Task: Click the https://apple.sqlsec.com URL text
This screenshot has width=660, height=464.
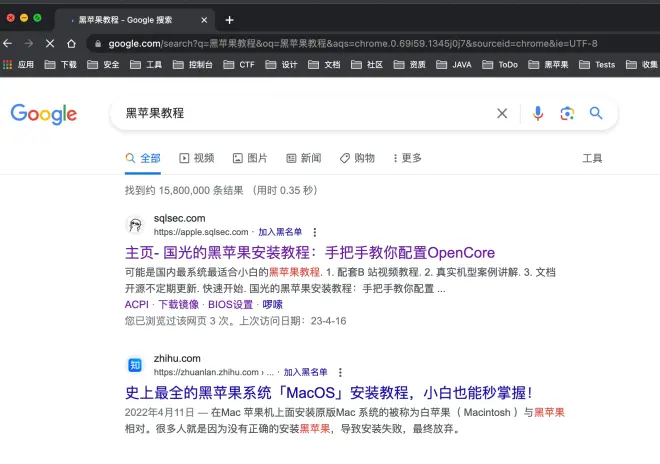Action: click(x=201, y=232)
